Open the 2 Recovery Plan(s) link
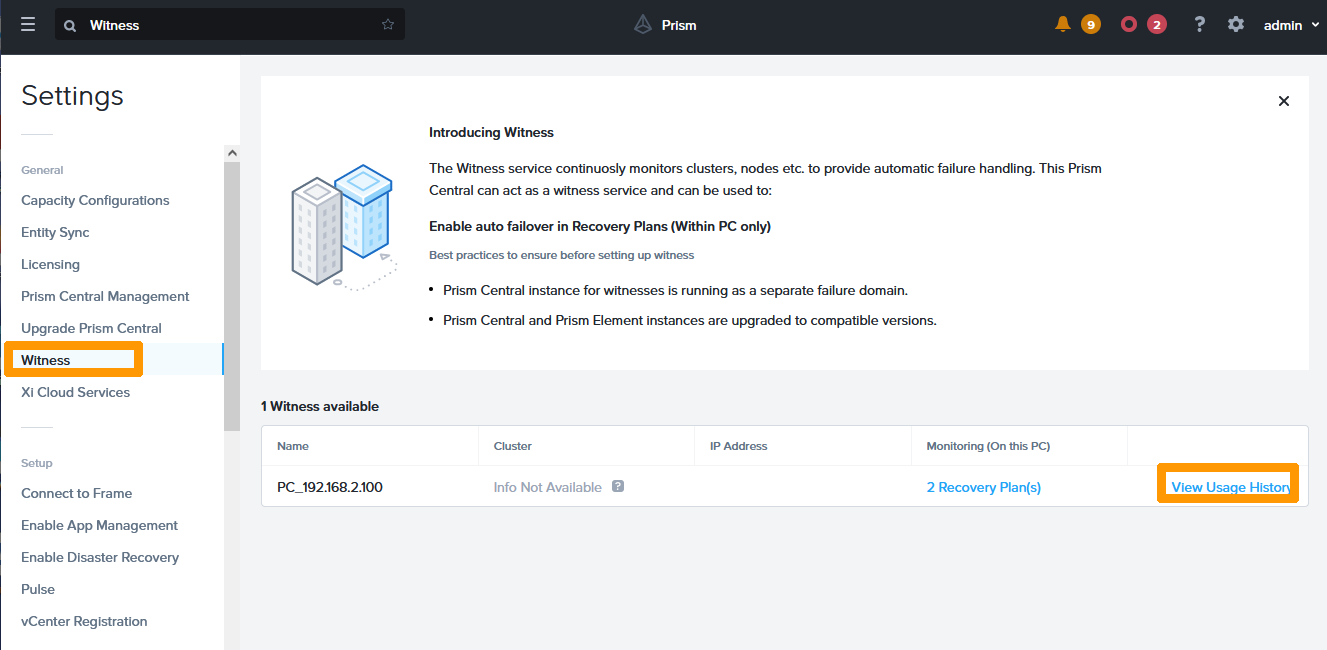The image size is (1327, 650). point(983,487)
